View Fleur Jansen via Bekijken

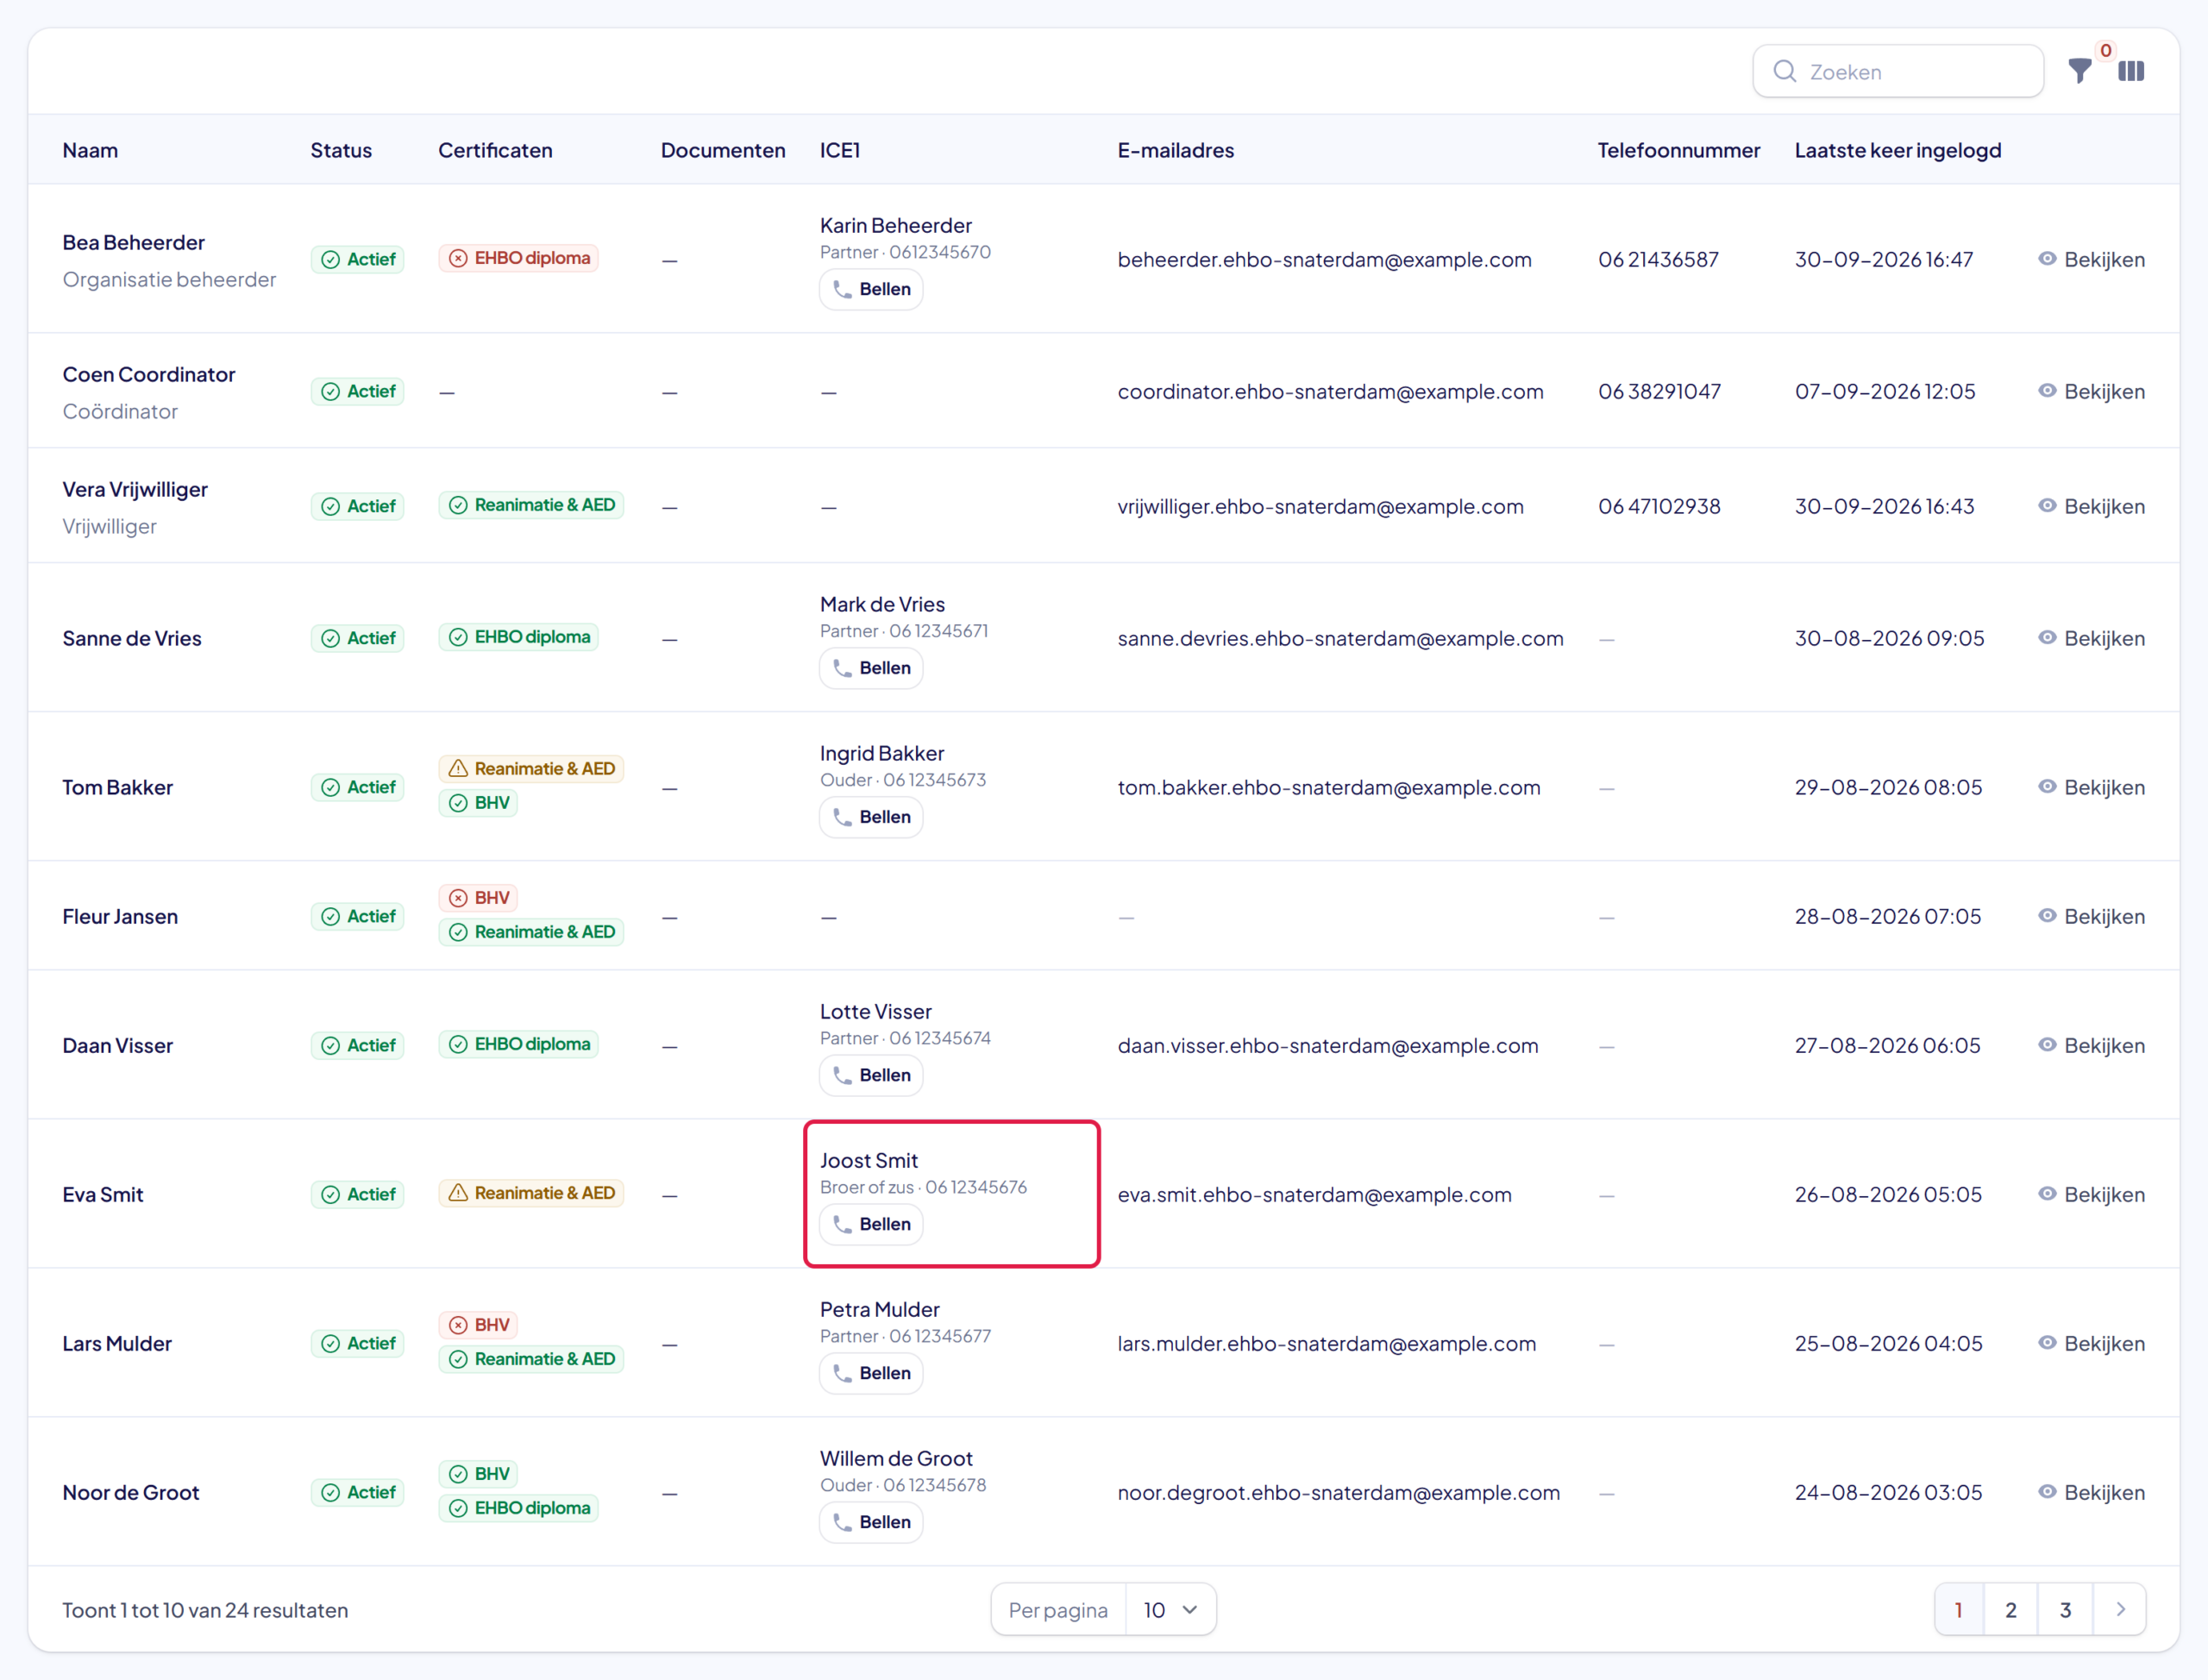2091,917
